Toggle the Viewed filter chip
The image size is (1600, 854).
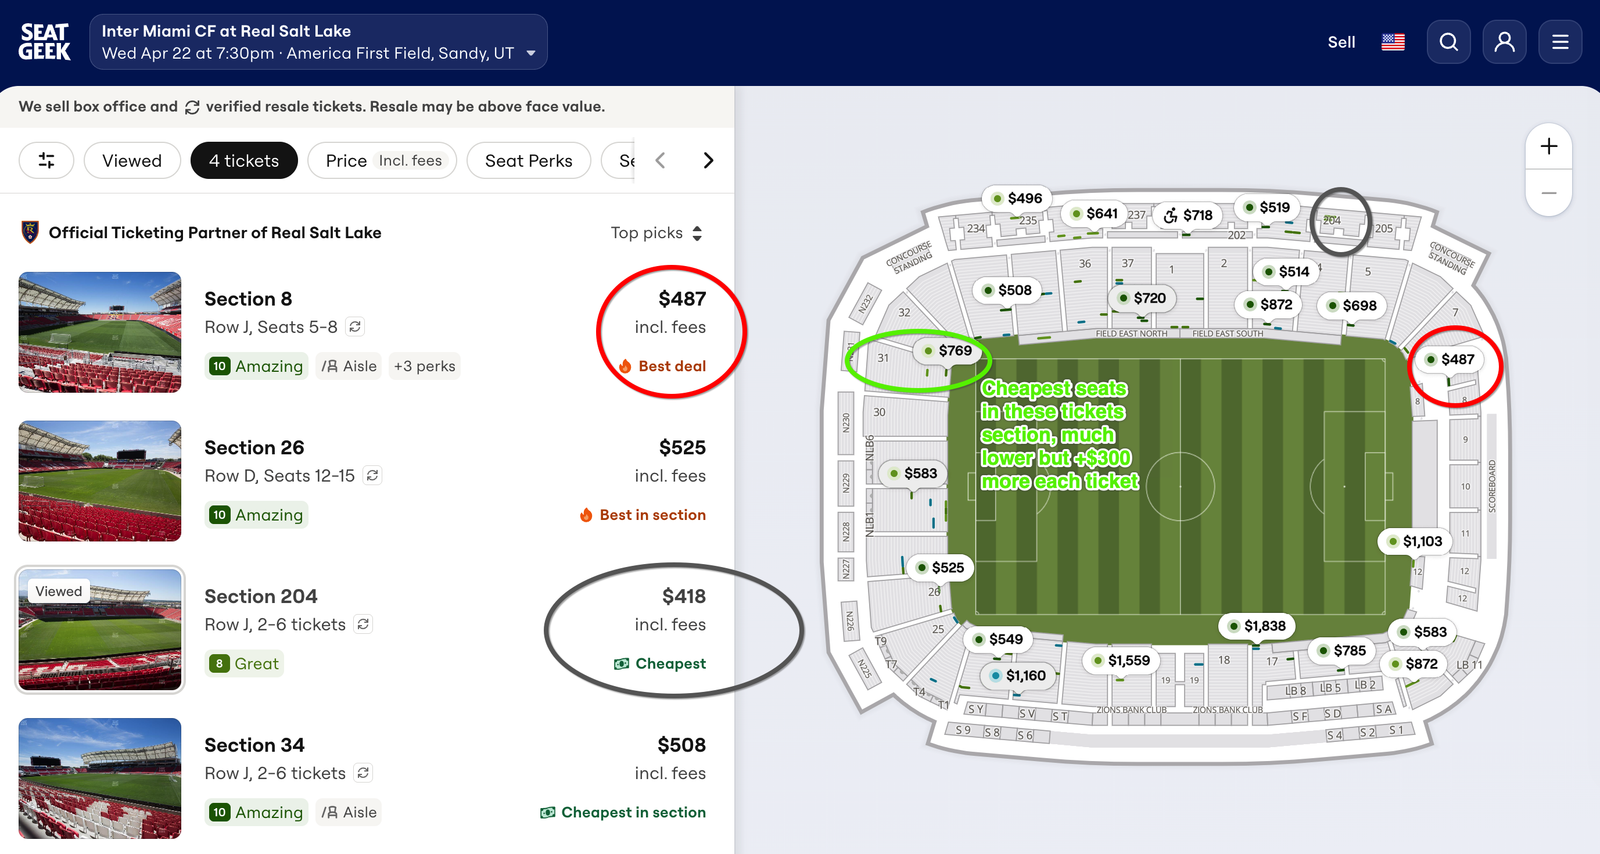coord(132,160)
